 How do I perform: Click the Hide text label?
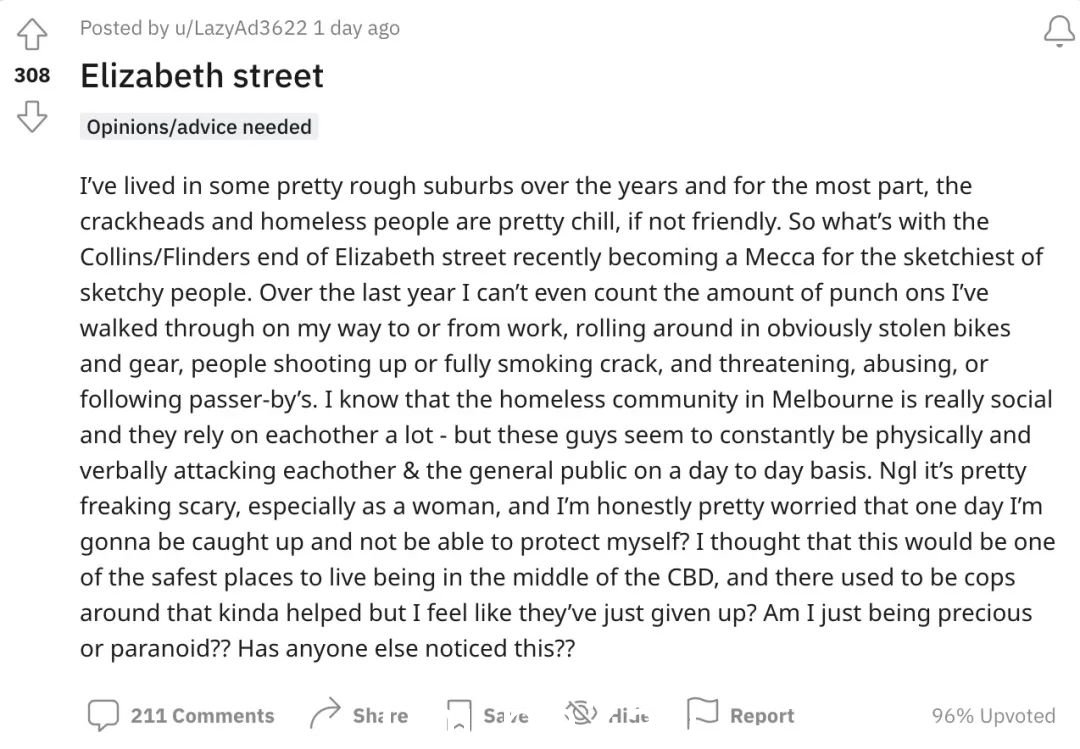click(x=629, y=716)
